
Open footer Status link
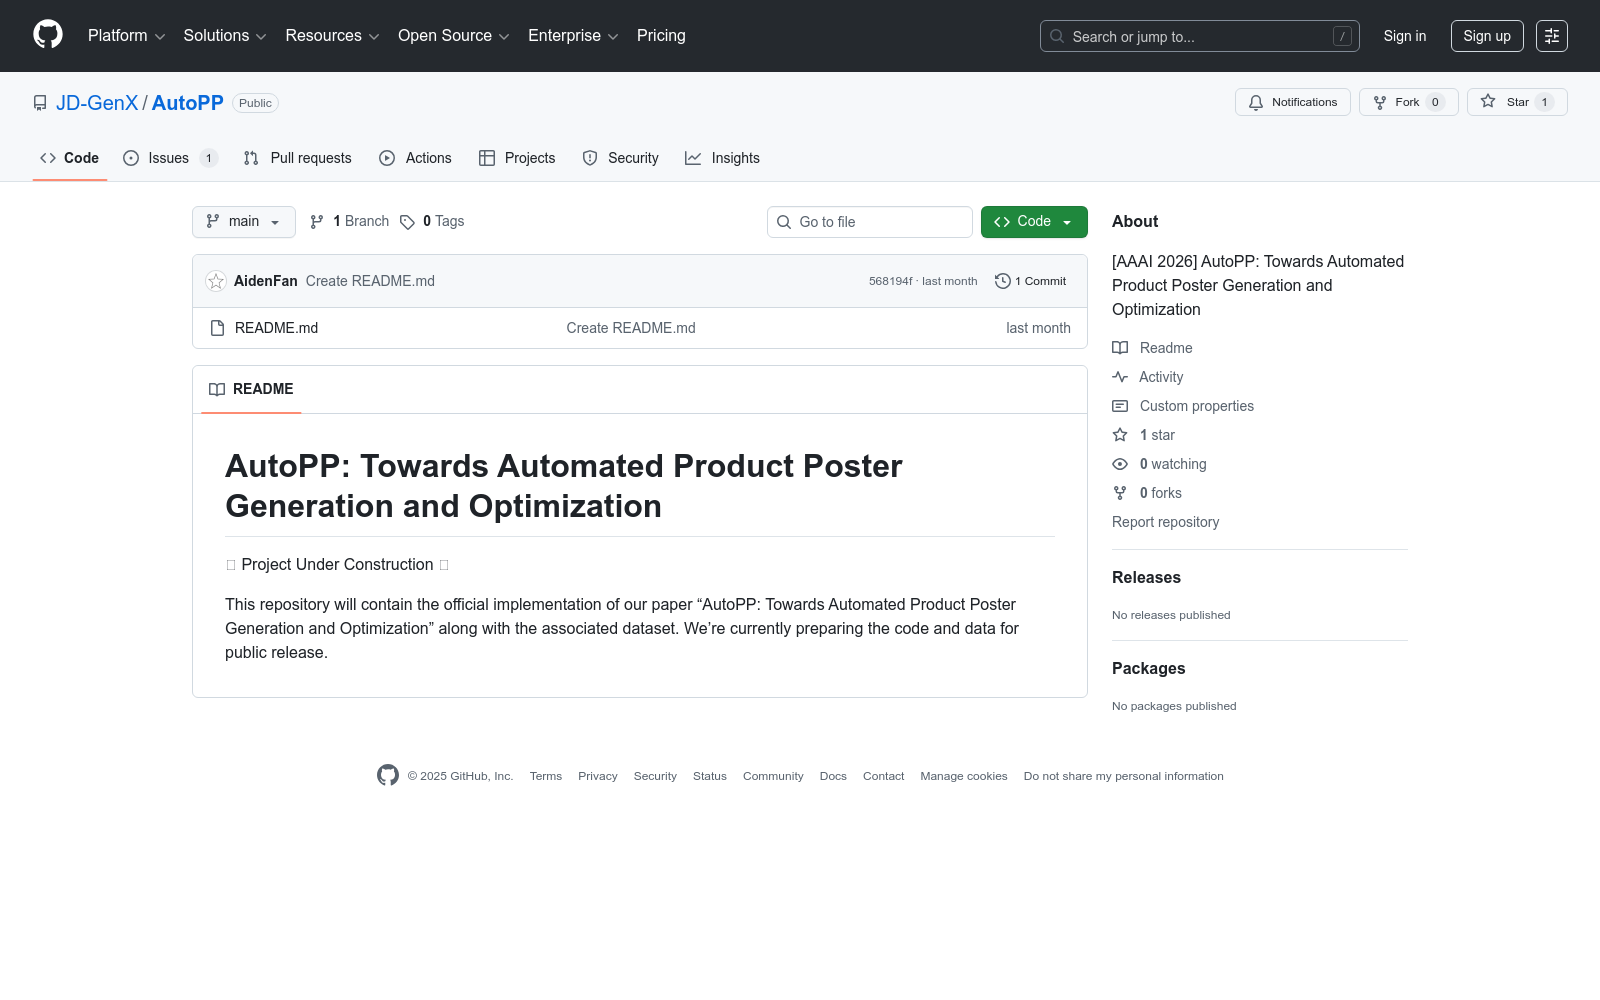point(710,776)
